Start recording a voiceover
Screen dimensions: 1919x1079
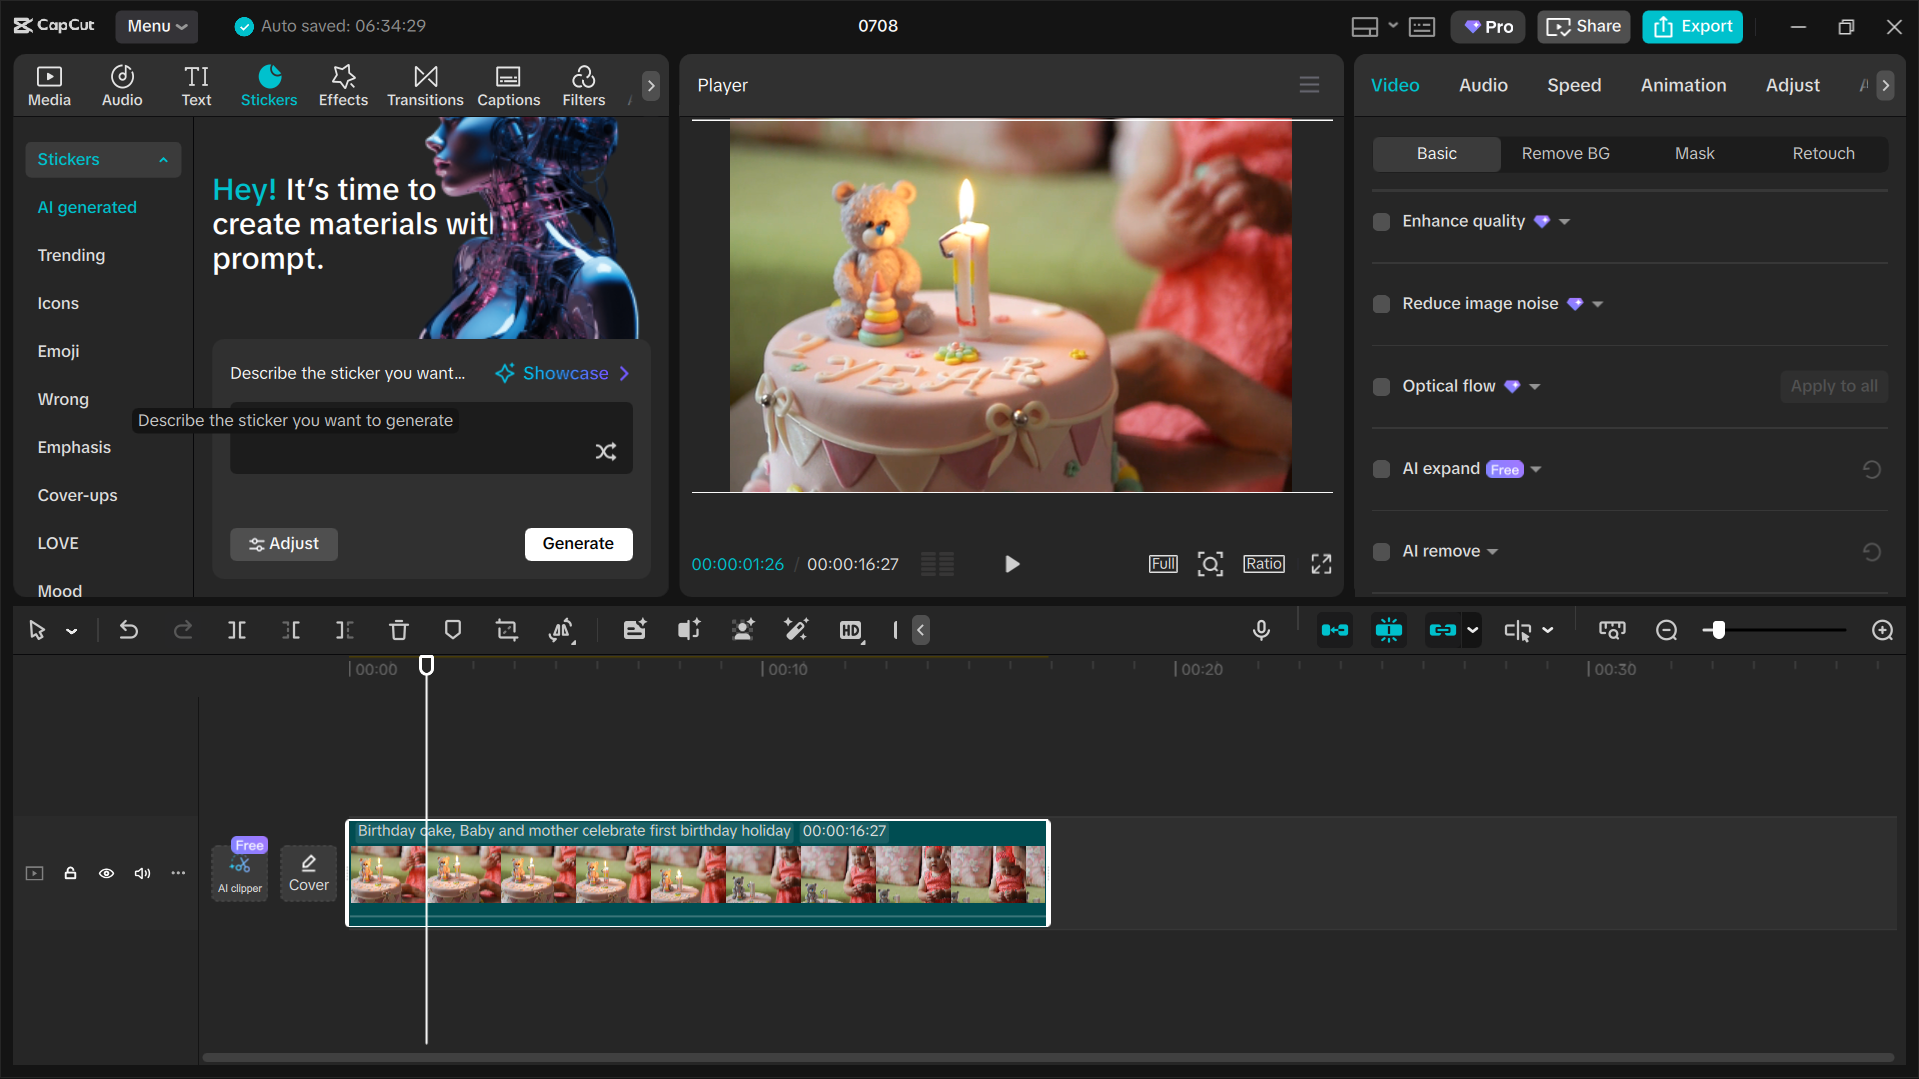(x=1261, y=630)
